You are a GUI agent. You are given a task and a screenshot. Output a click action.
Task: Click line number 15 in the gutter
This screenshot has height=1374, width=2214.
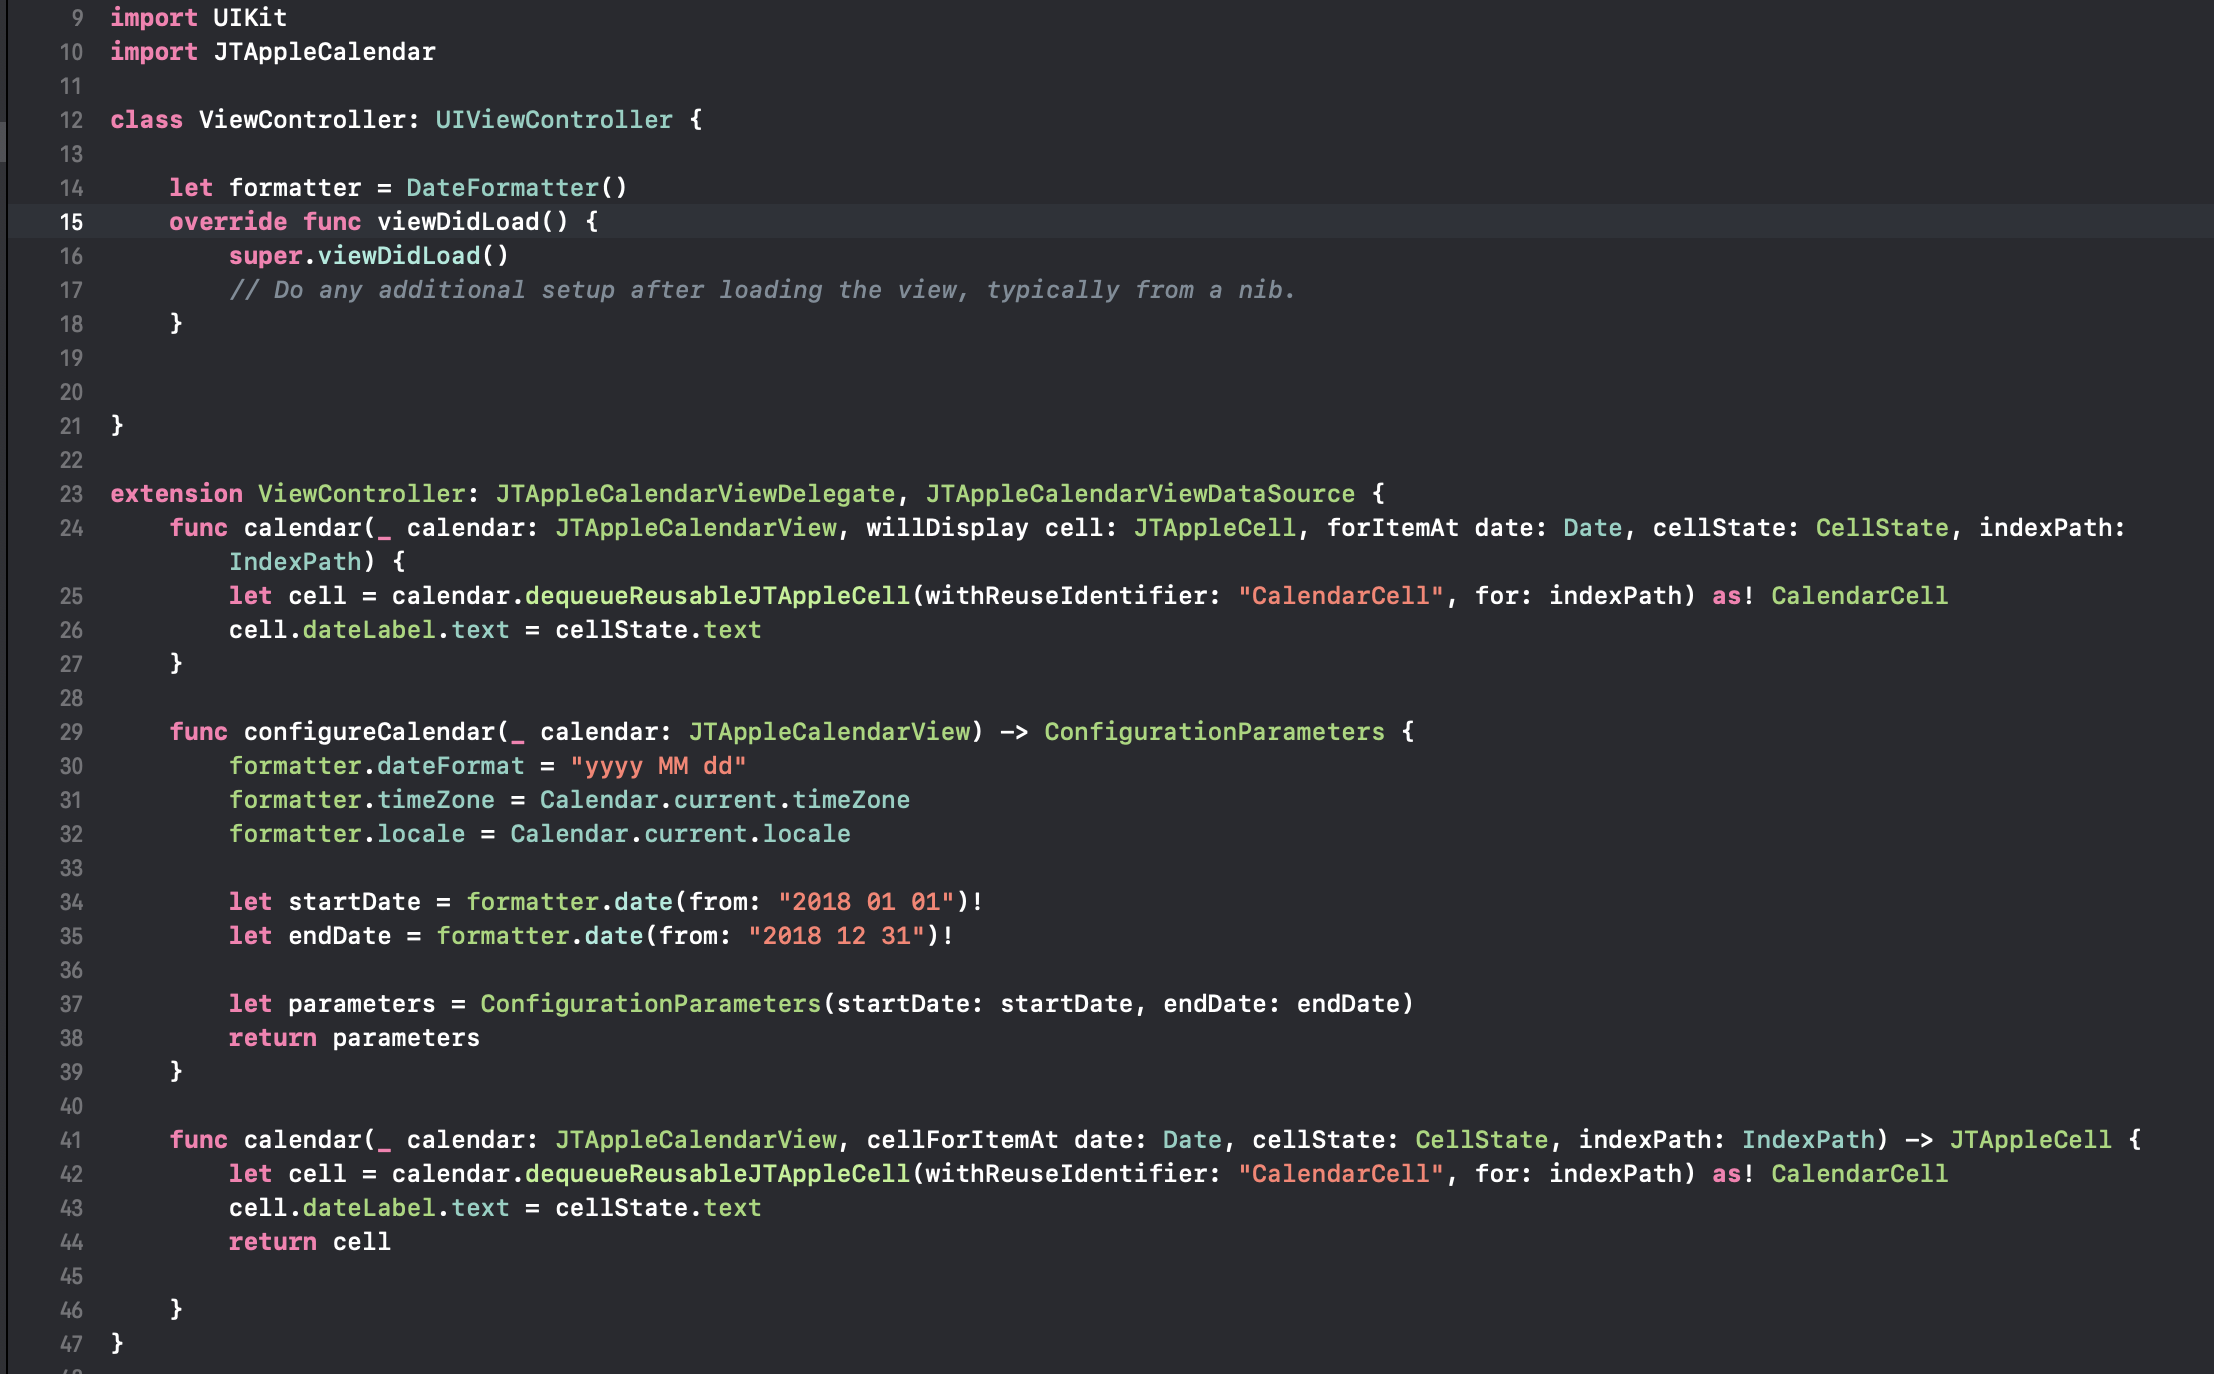click(x=71, y=222)
